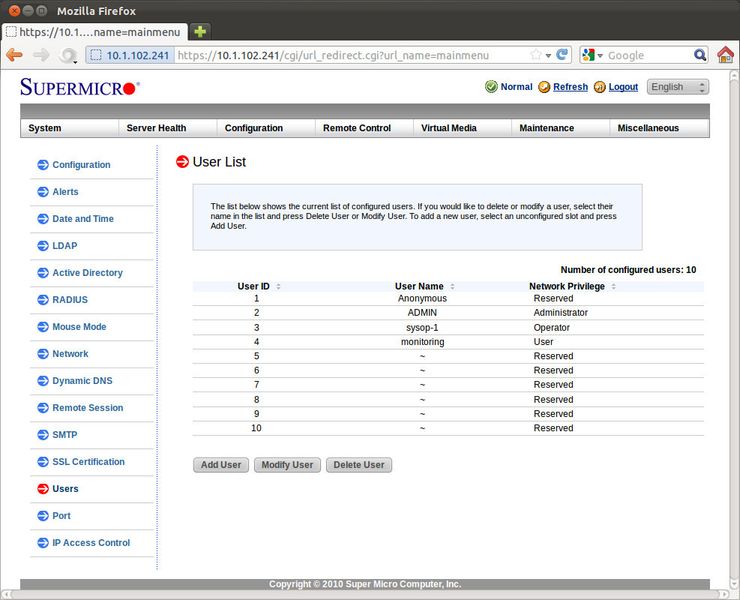Click the arrow icon beside Alerts
Screen dimensions: 740x600
tap(43, 192)
